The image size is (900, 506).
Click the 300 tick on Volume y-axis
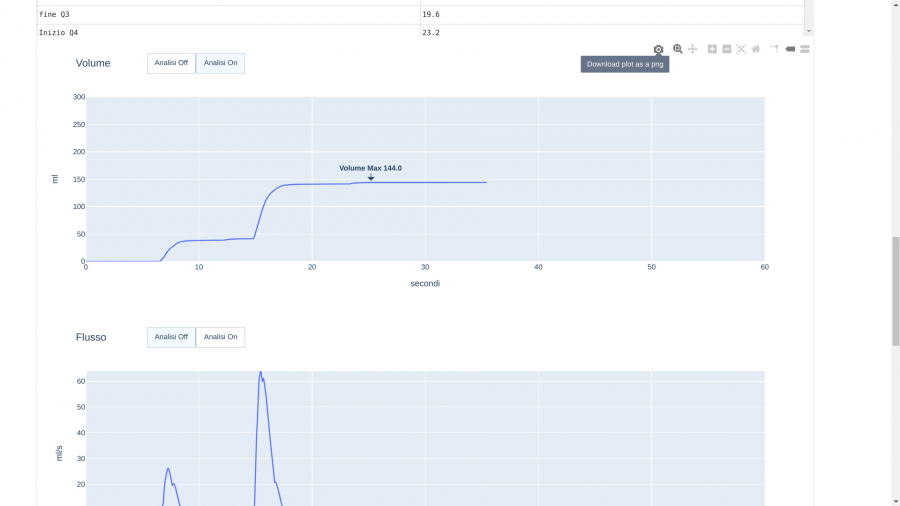point(79,97)
